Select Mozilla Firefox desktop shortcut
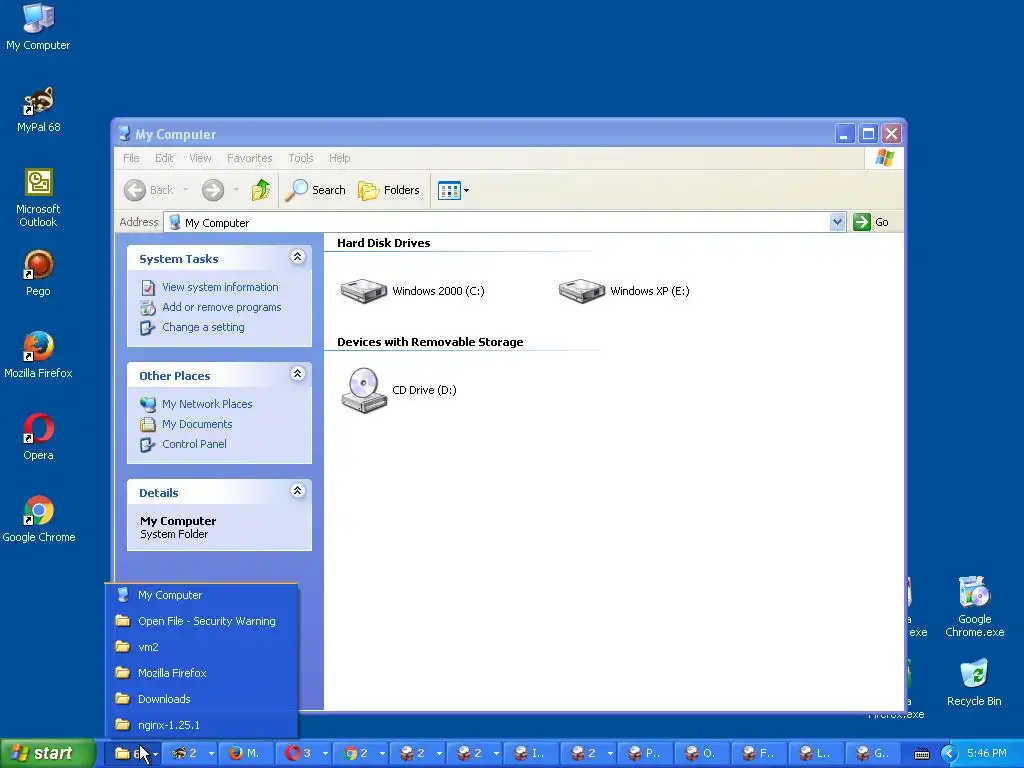The image size is (1024, 768). click(x=38, y=355)
